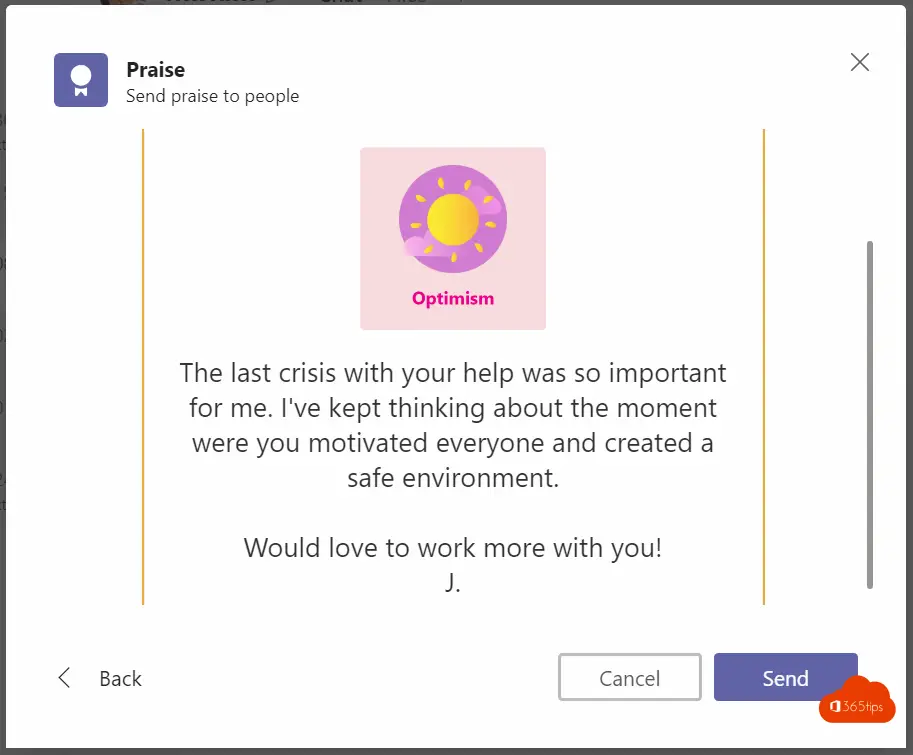Click the left orange border of preview

(x=143, y=367)
